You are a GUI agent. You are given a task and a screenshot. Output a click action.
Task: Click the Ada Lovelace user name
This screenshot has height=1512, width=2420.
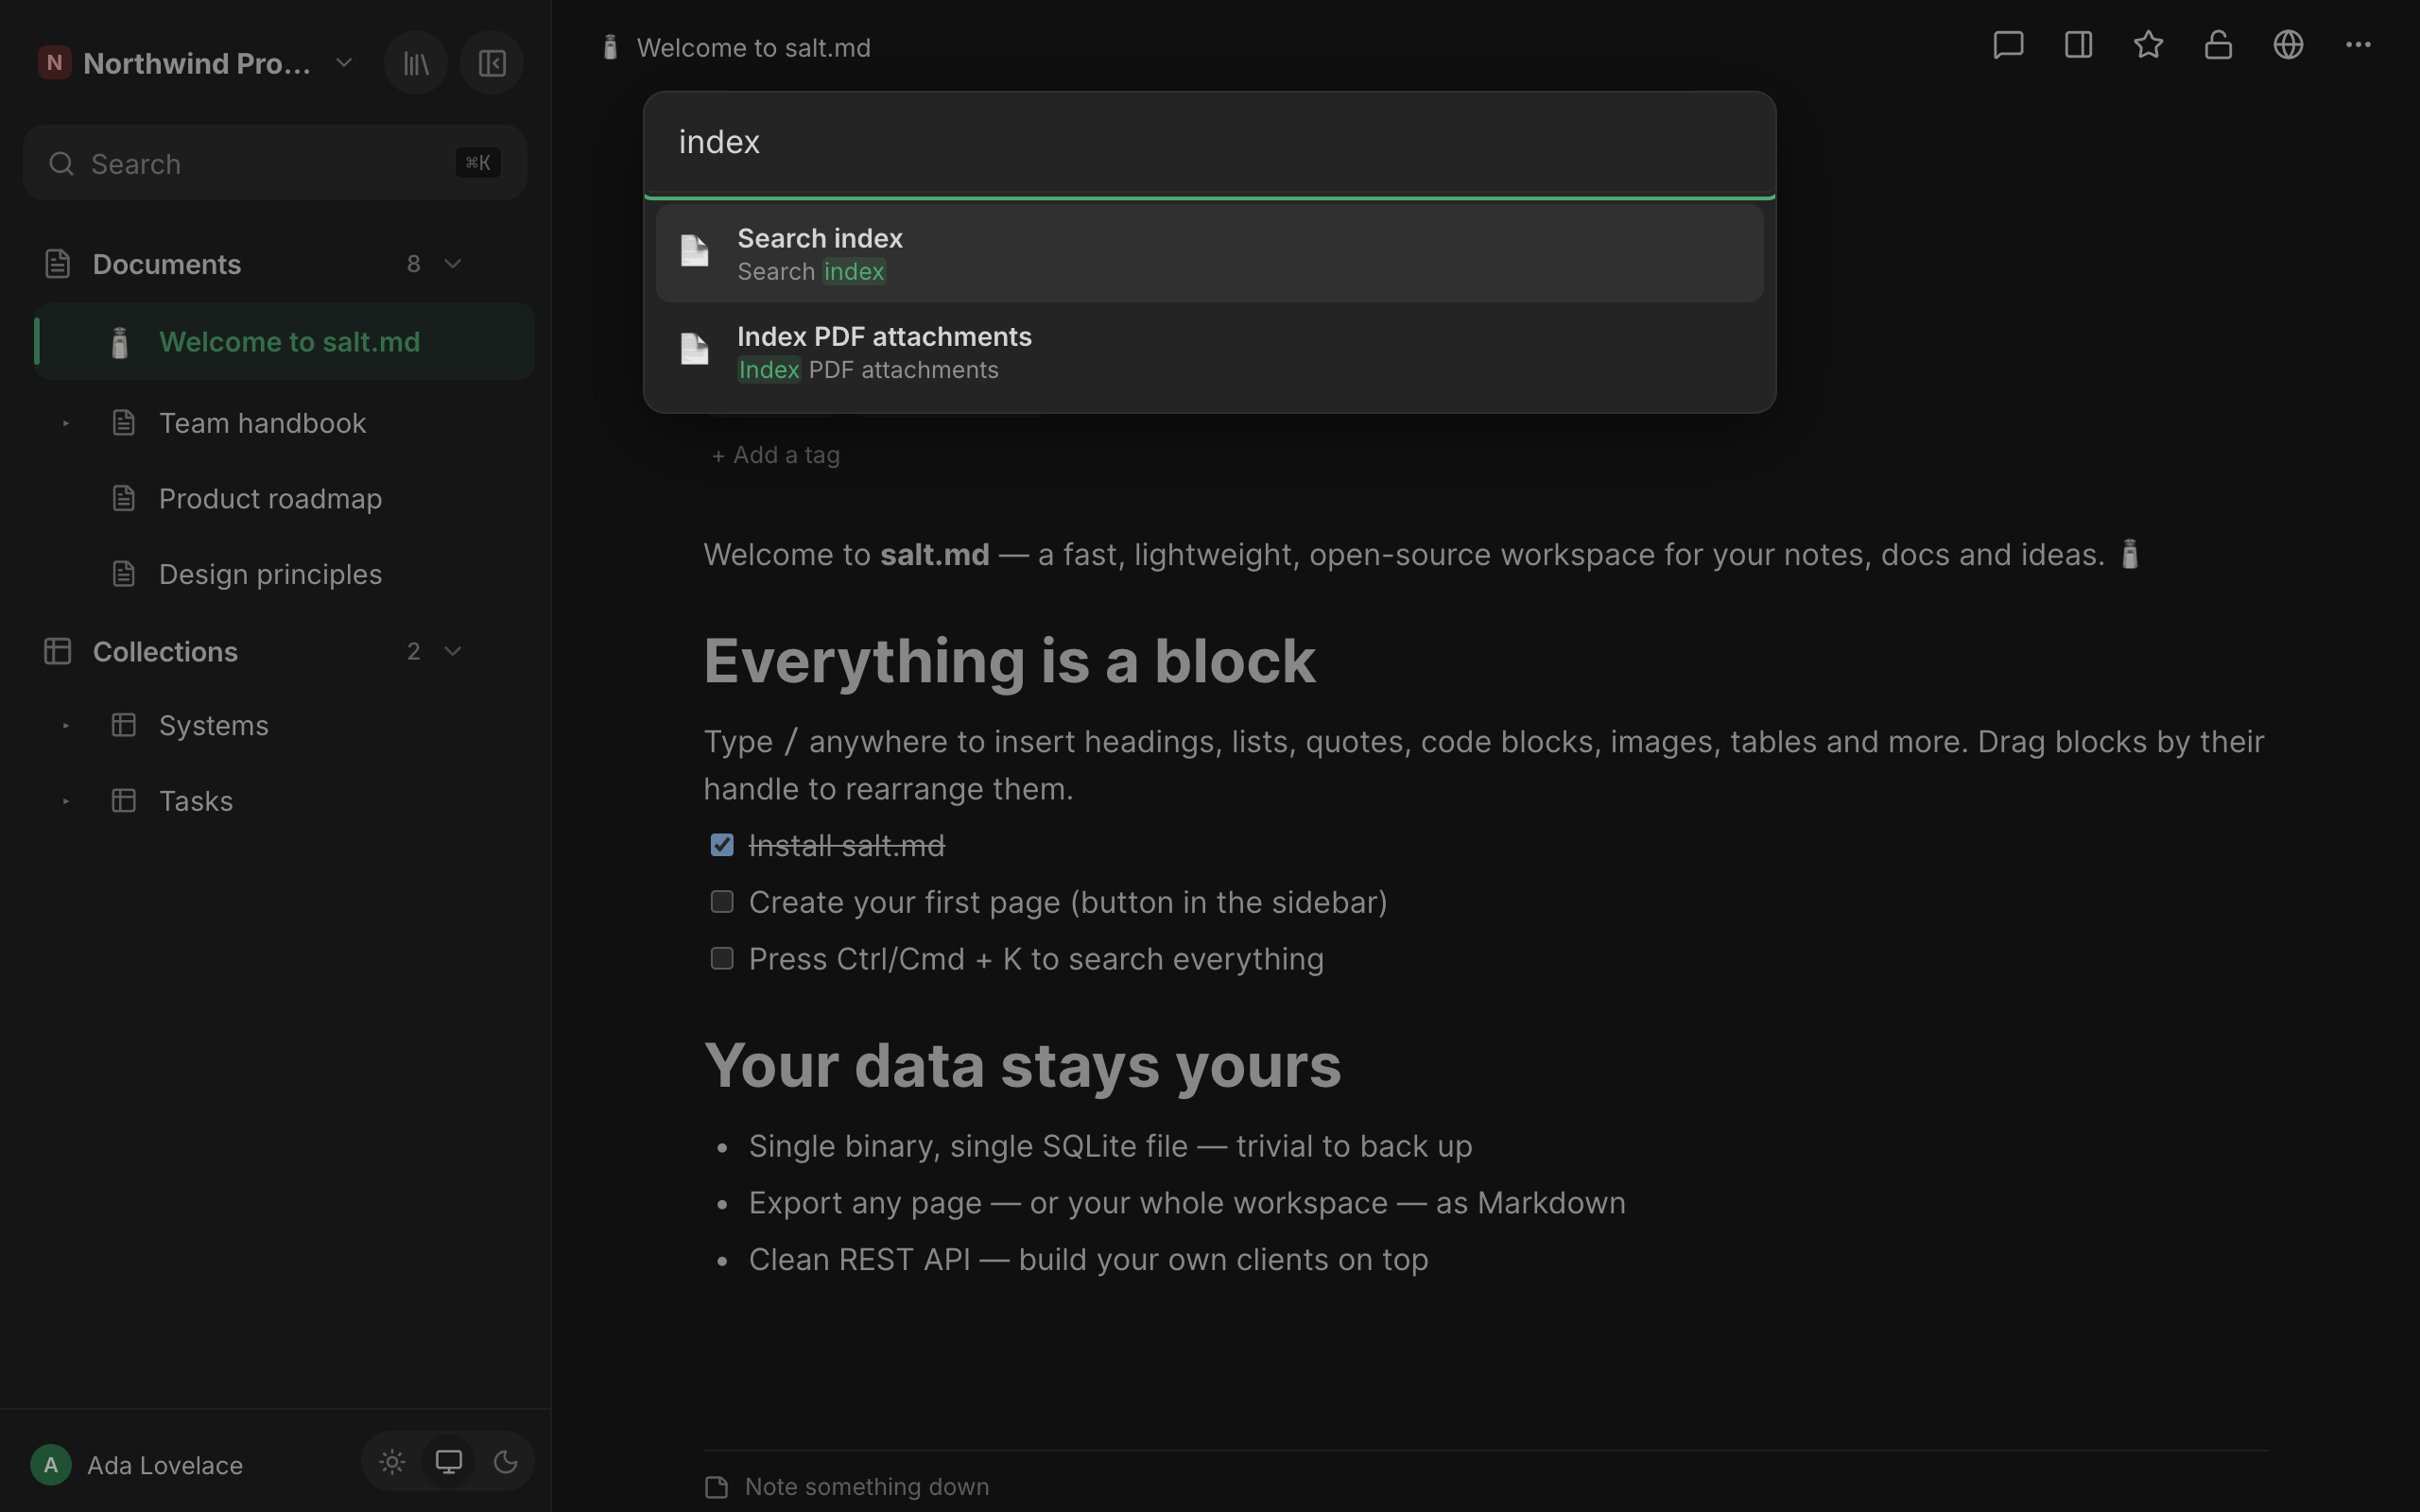tap(165, 1465)
